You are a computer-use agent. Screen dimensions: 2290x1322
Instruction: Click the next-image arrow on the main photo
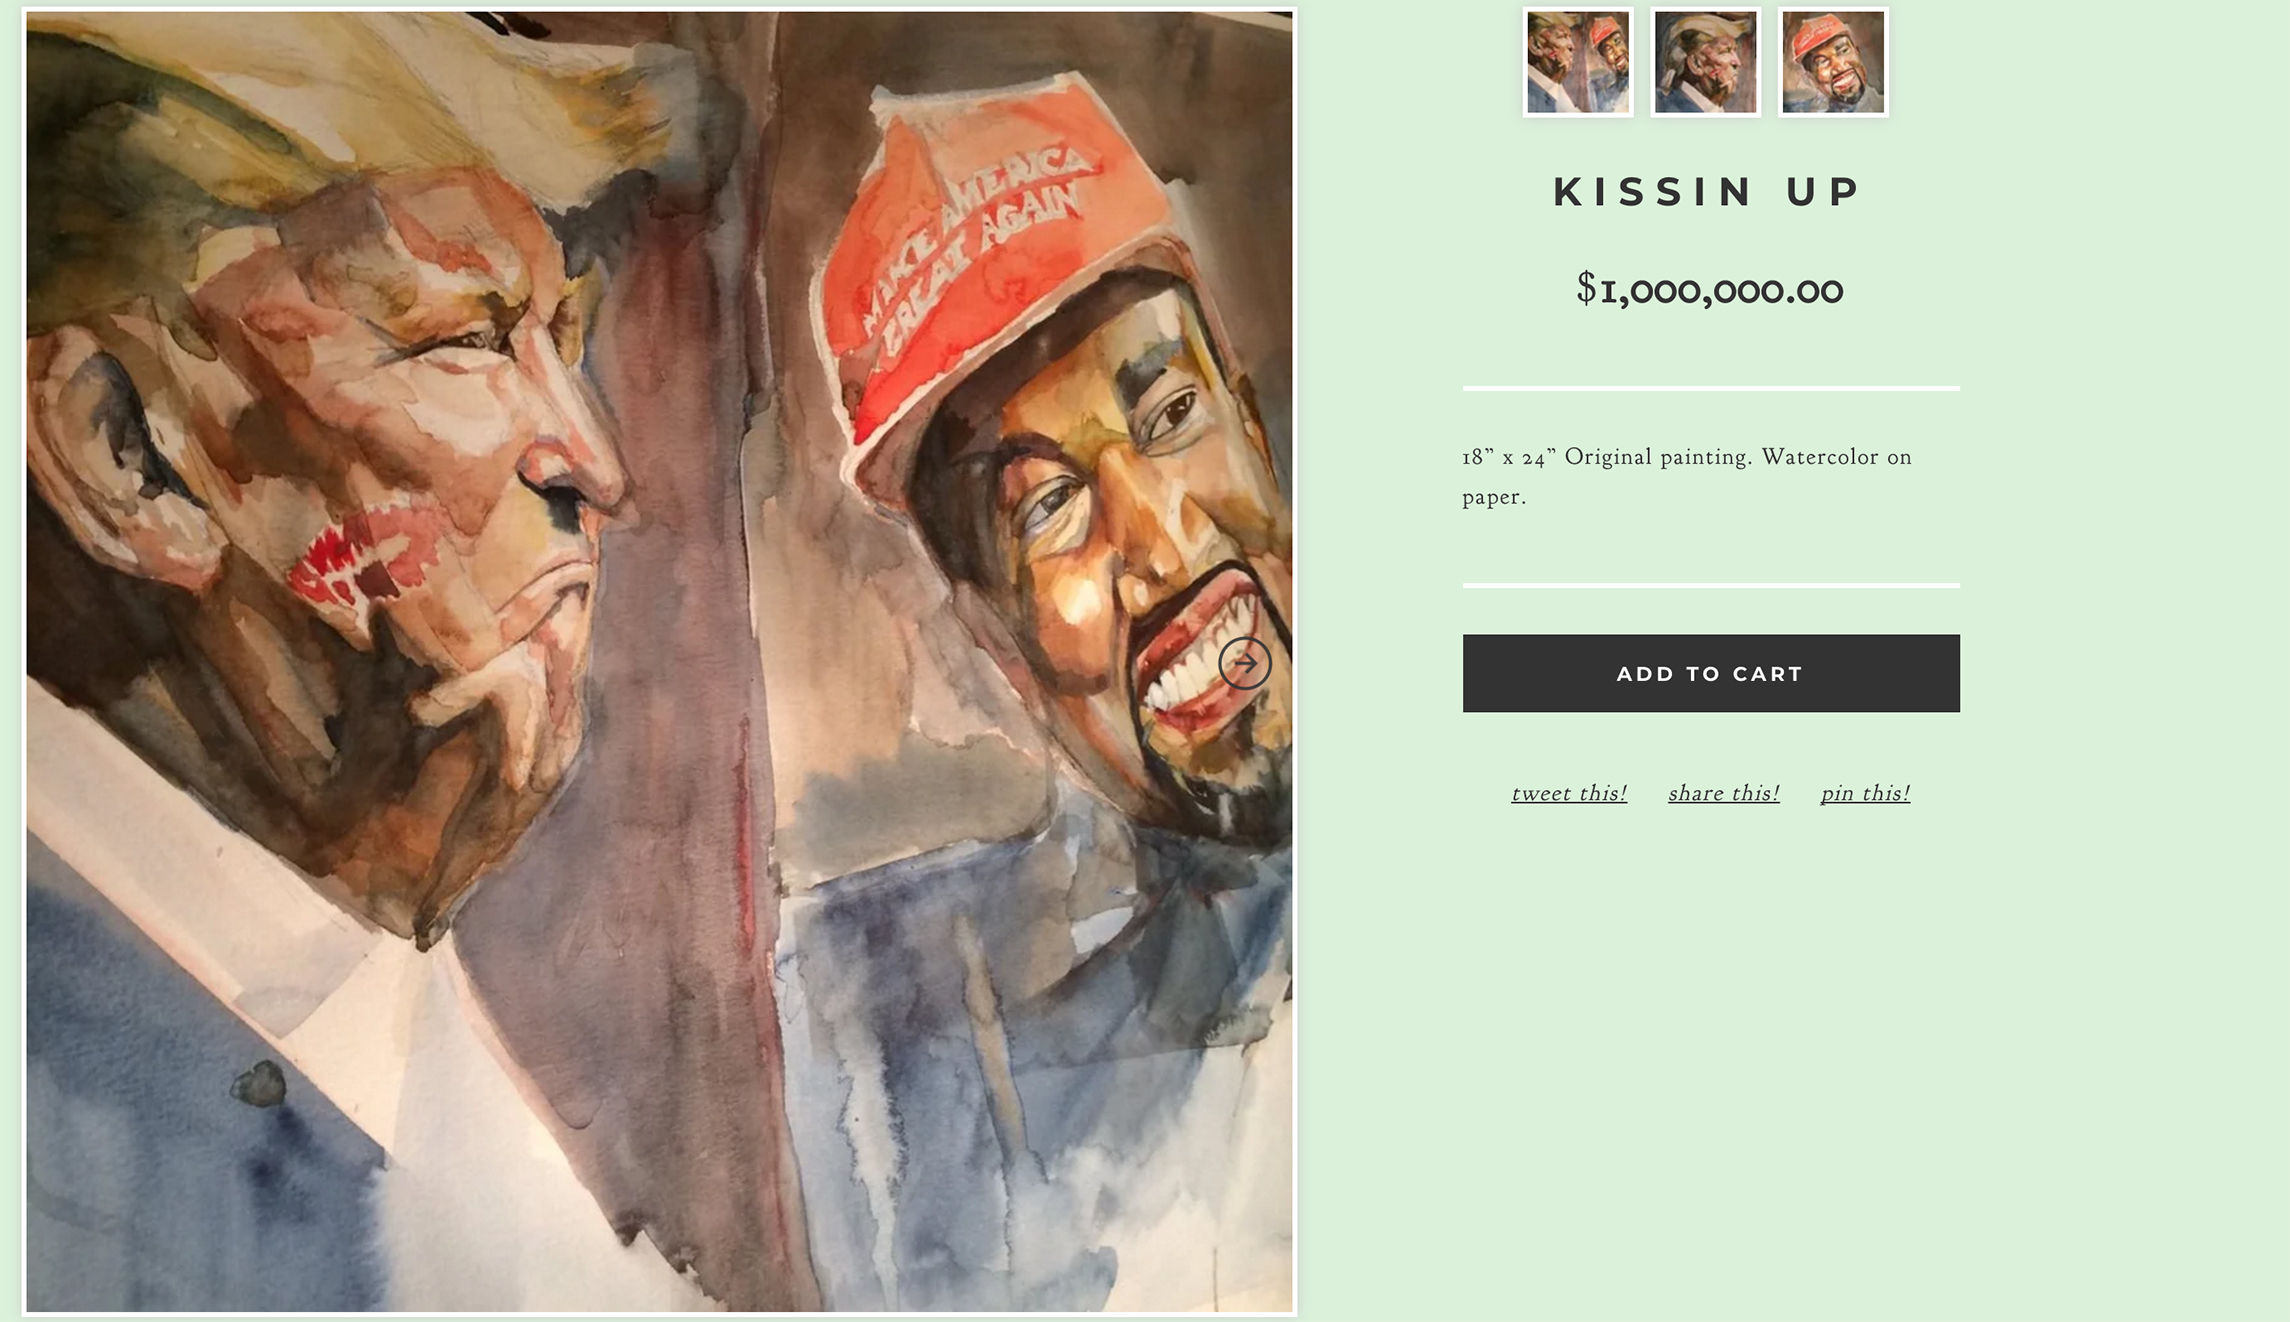click(x=1247, y=662)
